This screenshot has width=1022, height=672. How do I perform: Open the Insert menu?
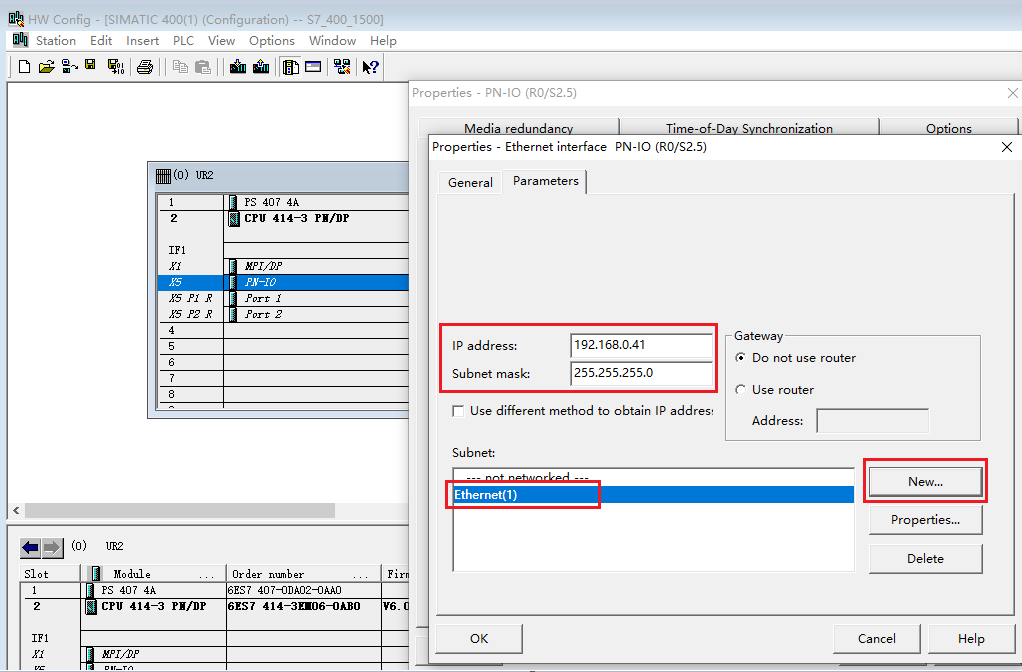(142, 40)
